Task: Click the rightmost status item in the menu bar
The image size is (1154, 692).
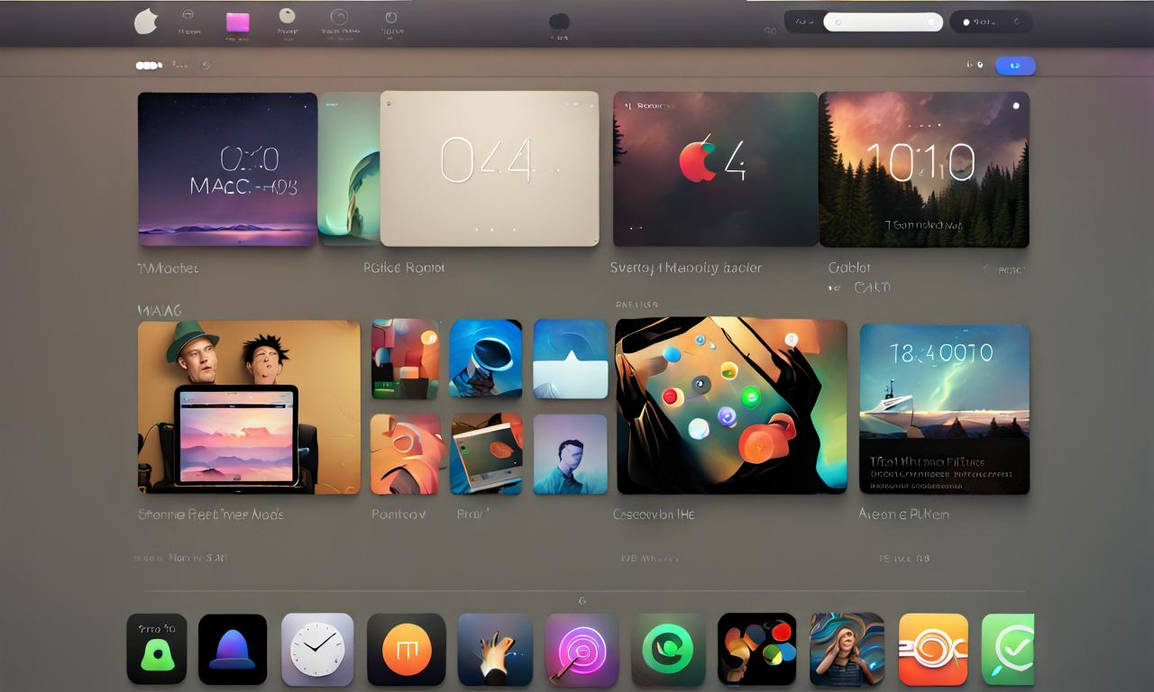Action: click(1018, 21)
